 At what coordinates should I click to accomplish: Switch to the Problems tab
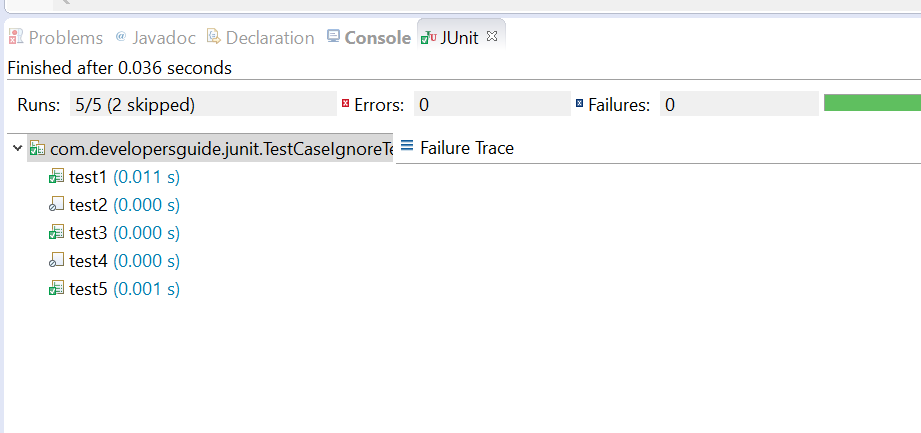click(56, 37)
